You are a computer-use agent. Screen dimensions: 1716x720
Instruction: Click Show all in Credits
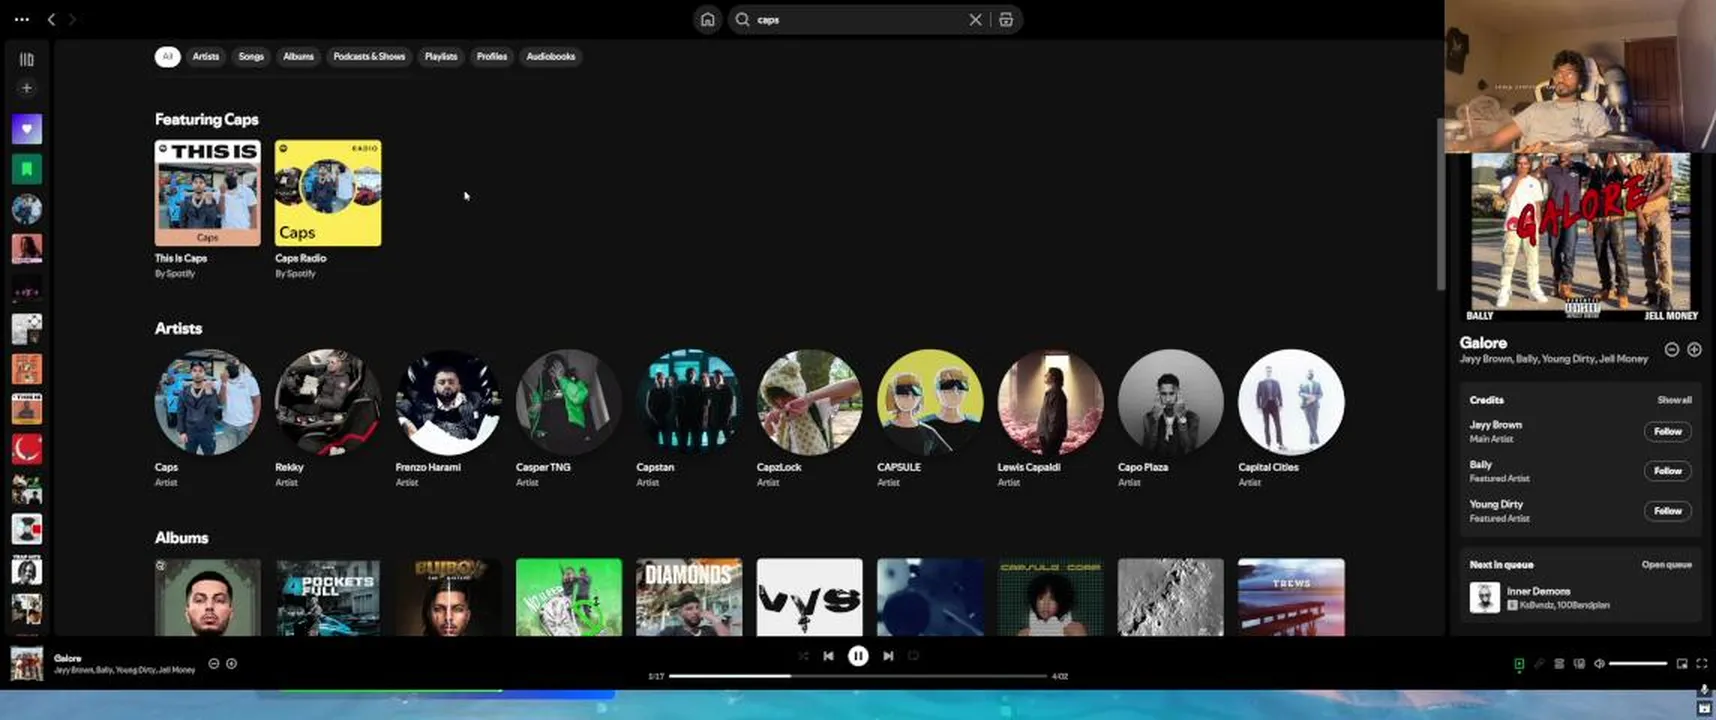1674,400
